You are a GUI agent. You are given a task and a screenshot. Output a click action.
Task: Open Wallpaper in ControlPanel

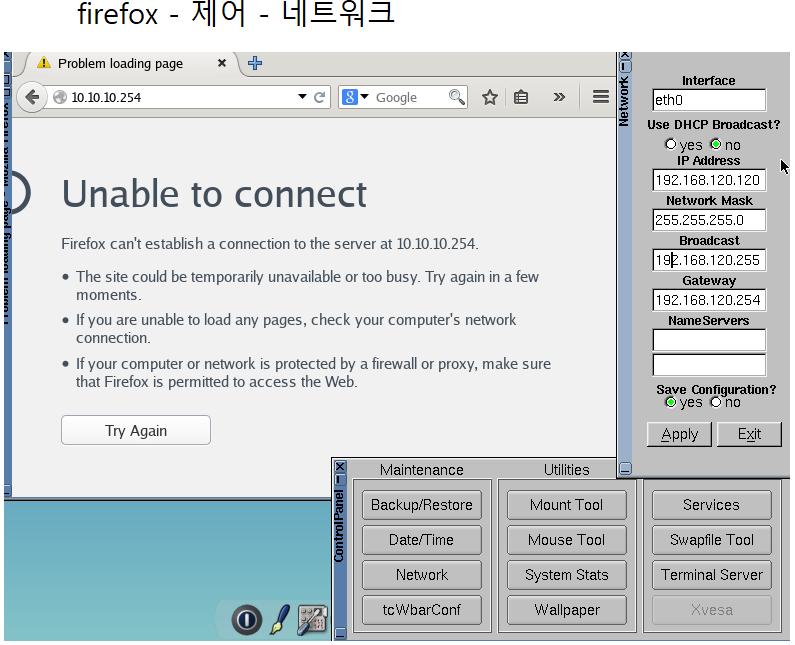pos(567,610)
